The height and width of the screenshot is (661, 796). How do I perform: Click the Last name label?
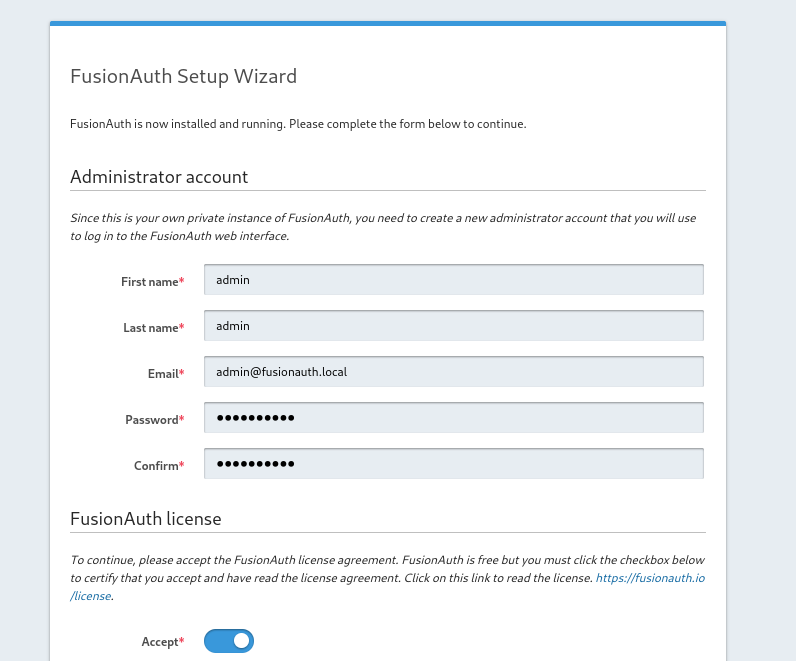(153, 328)
